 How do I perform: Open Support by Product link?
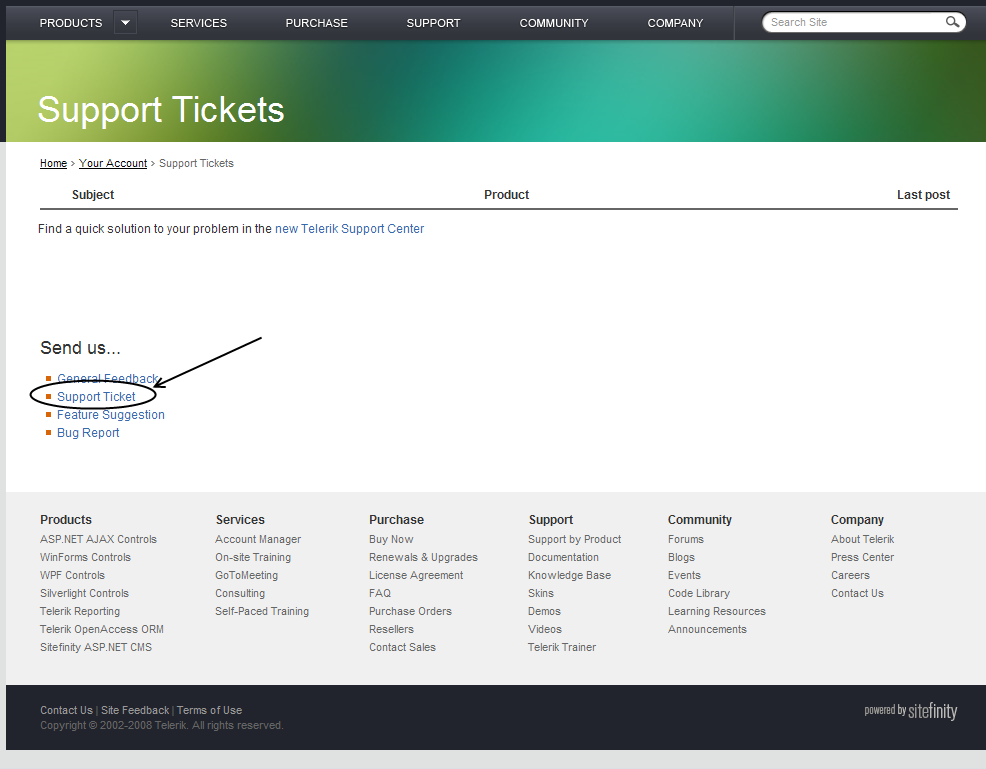pyautogui.click(x=575, y=539)
